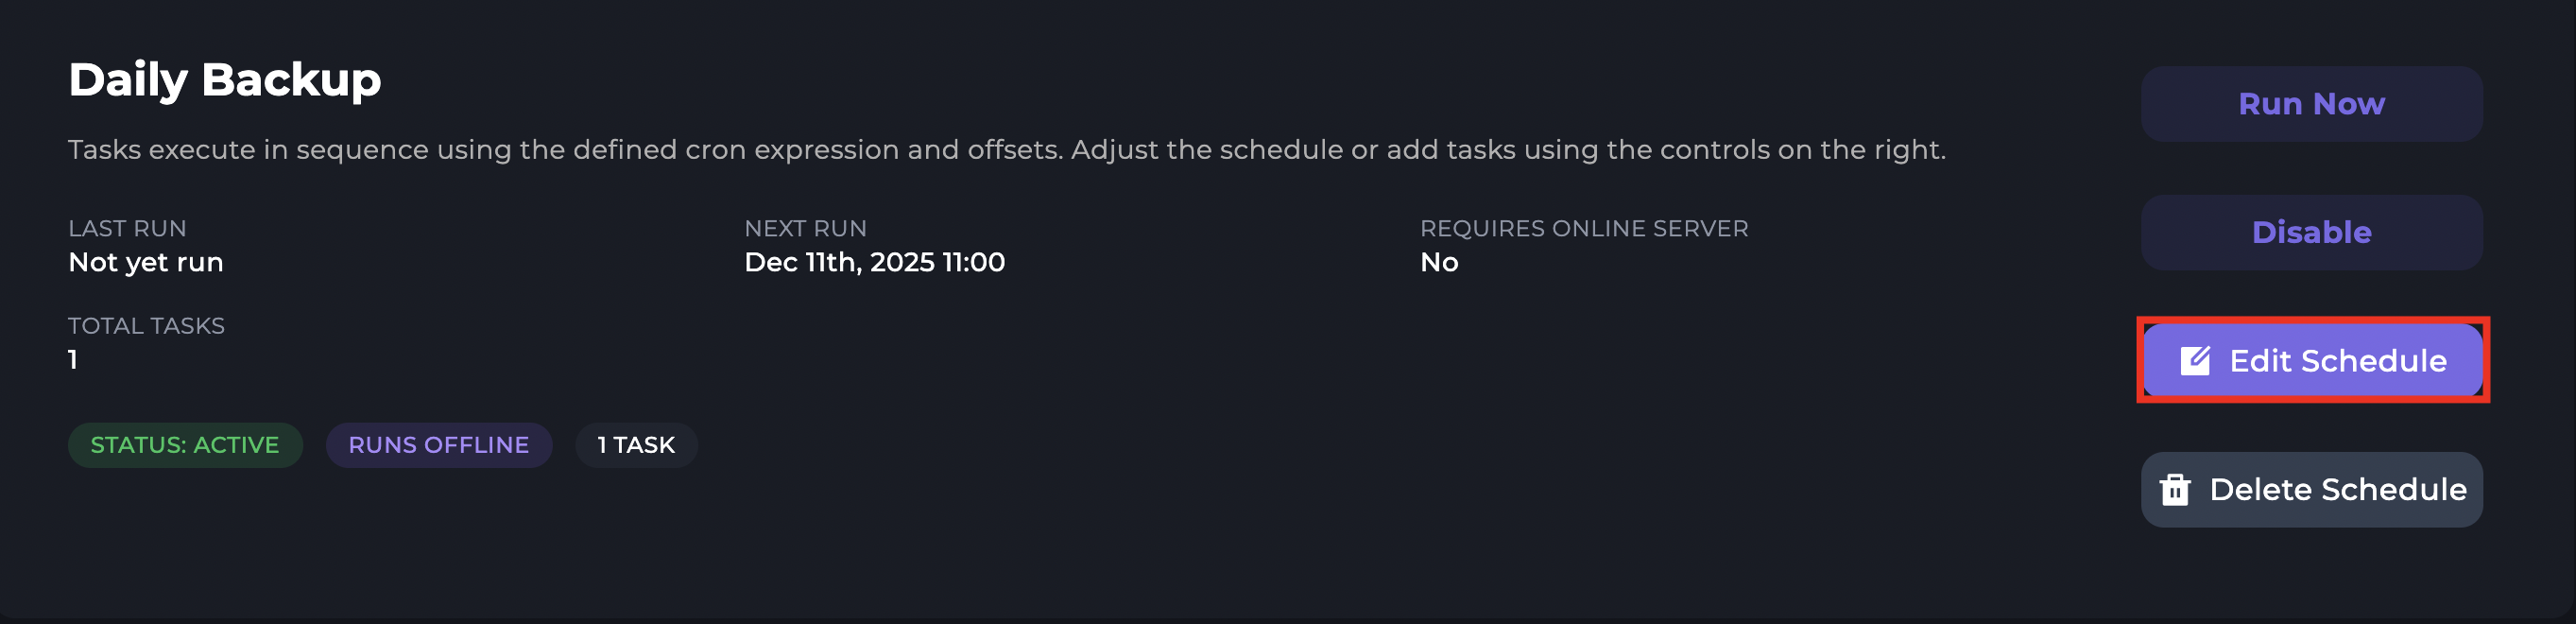Screen dimensions: 2576x624
Task: Click the word "Edit" in Edit Schedule
Action: [x=2260, y=360]
